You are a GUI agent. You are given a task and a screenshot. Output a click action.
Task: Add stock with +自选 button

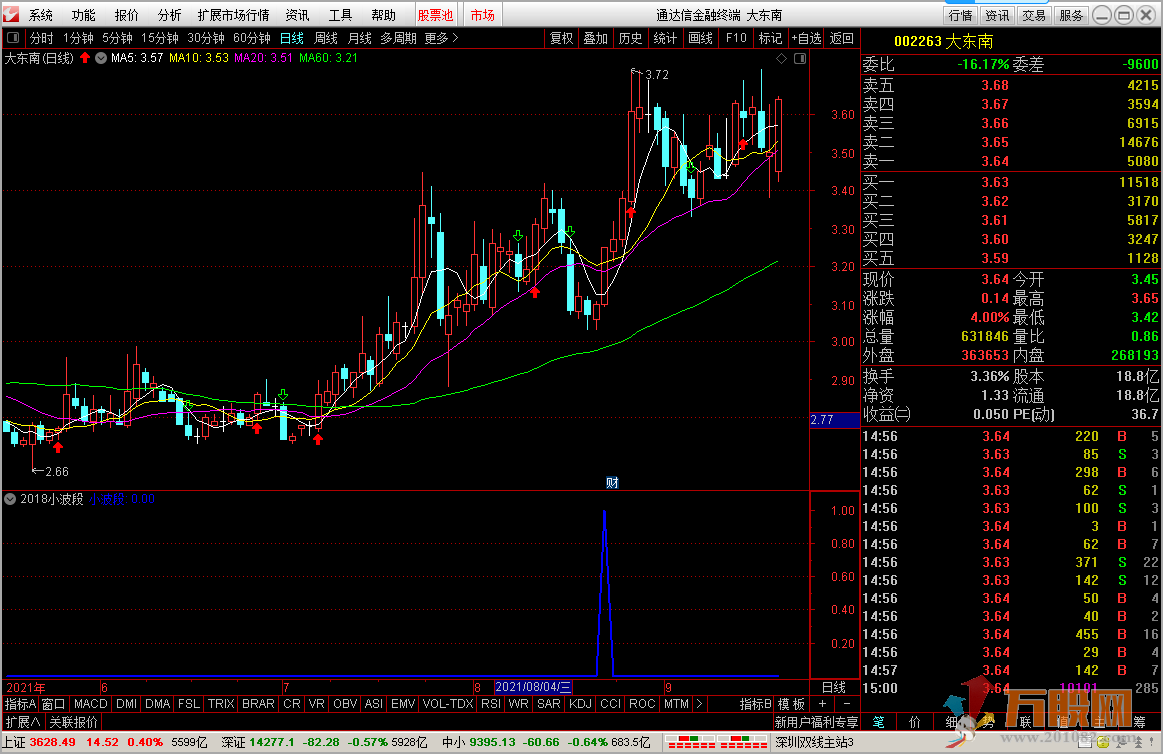(806, 38)
